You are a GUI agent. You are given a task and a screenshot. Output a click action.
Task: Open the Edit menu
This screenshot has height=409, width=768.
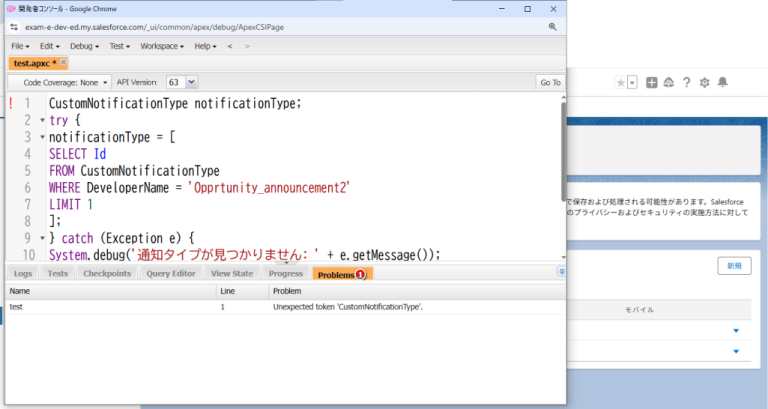coord(49,46)
